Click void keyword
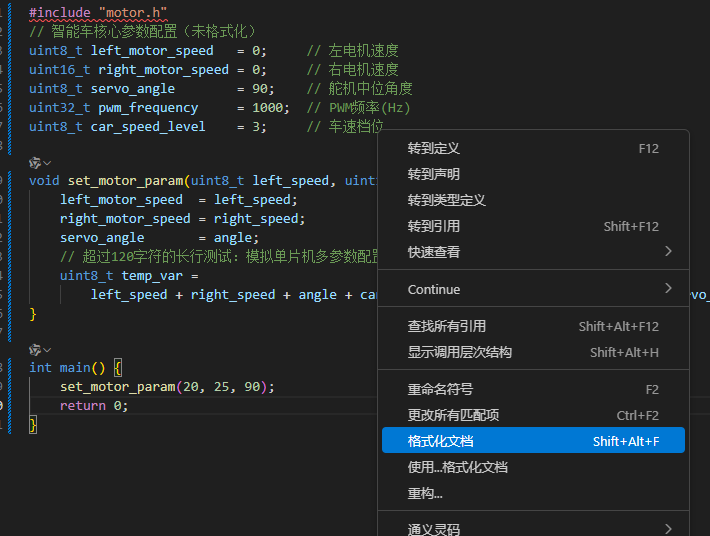The width and height of the screenshot is (710, 536). [x=44, y=181]
